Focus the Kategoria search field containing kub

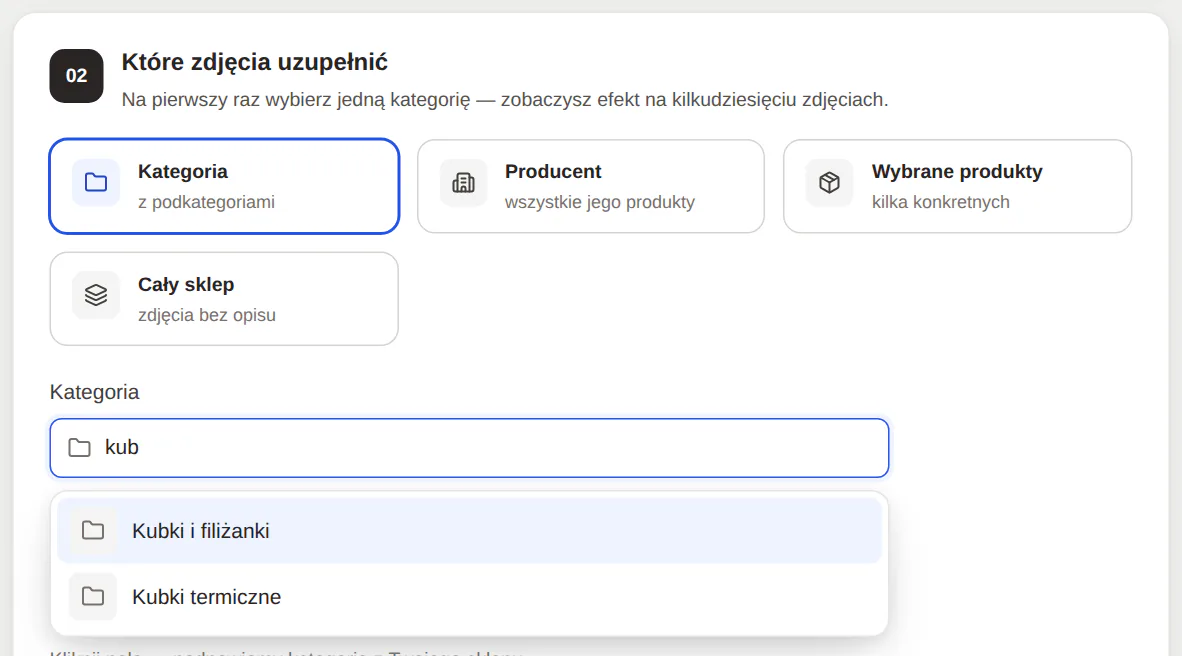coord(470,448)
